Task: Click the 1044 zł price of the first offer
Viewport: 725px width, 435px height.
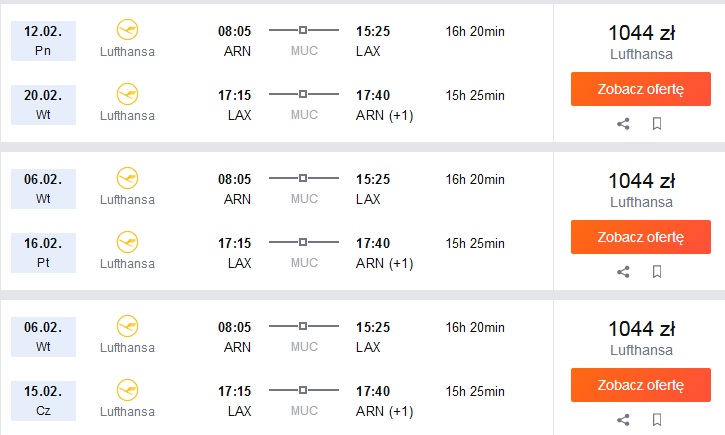Action: (x=641, y=33)
